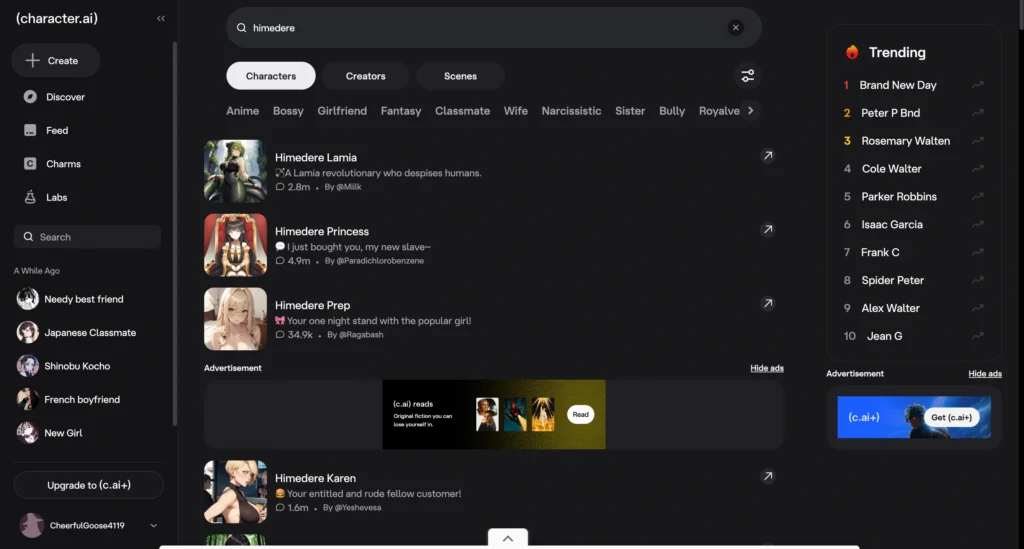Viewport: 1024px width, 549px height.
Task: Open Himedere Lamia character thumbnail
Action: click(235, 171)
